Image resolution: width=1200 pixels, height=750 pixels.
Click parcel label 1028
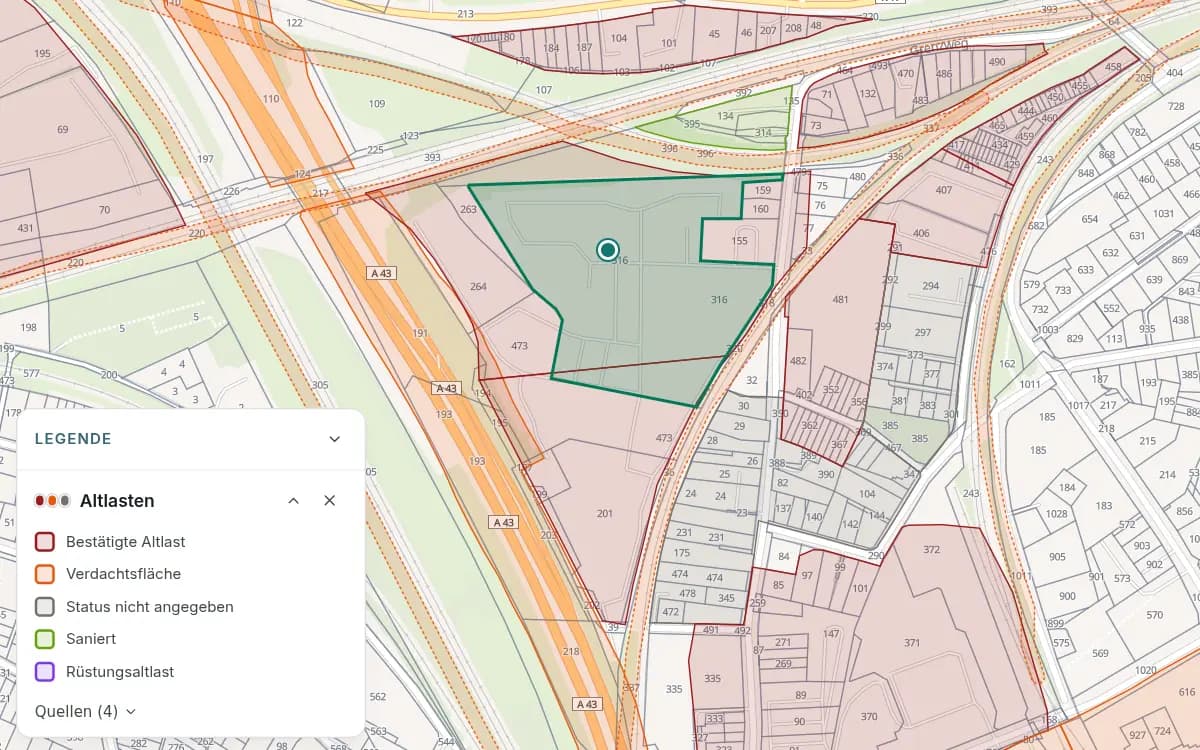tap(1057, 513)
